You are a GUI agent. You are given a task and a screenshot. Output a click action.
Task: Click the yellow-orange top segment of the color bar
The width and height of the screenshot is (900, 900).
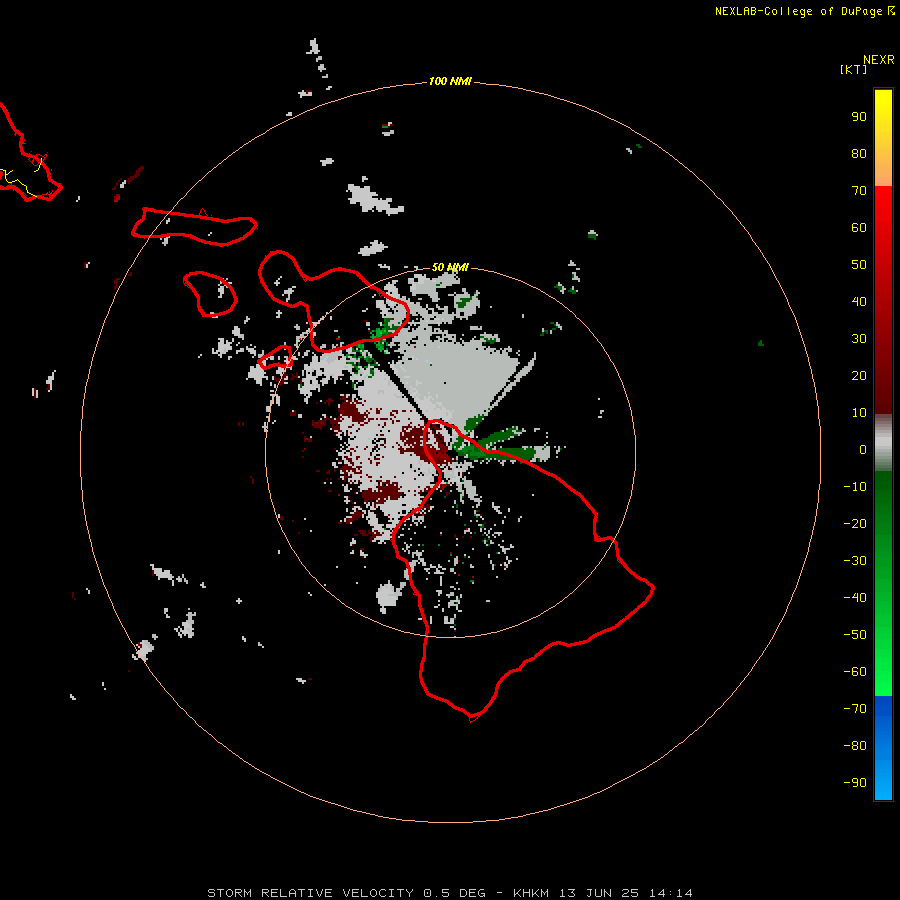tap(883, 138)
